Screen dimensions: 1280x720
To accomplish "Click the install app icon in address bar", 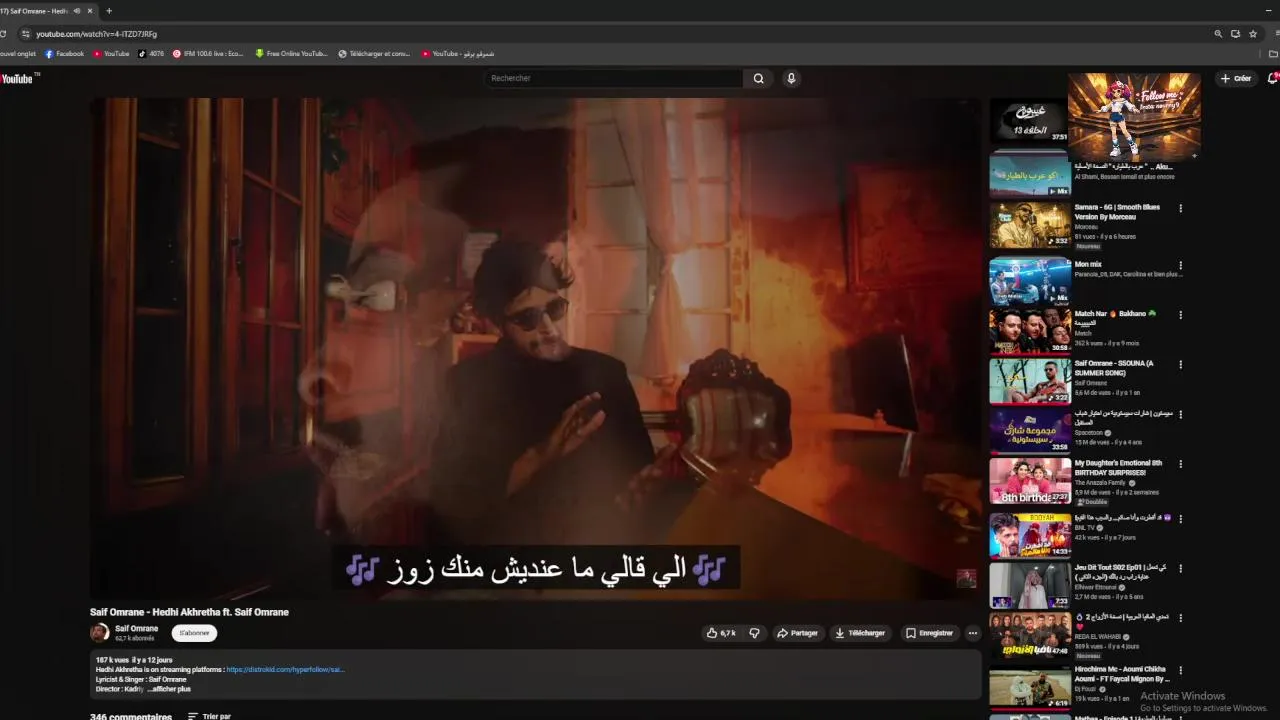I will tap(1235, 34).
